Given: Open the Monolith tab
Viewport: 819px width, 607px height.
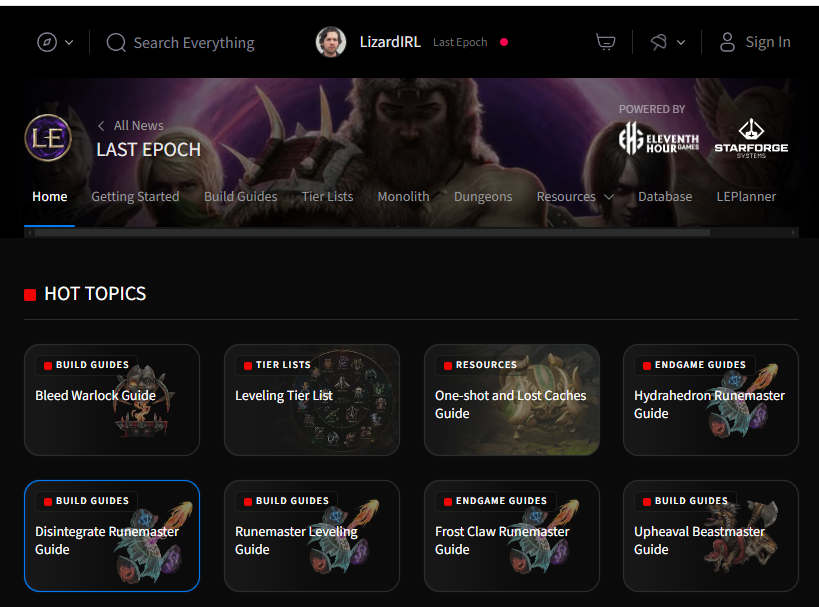Looking at the screenshot, I should pos(403,196).
